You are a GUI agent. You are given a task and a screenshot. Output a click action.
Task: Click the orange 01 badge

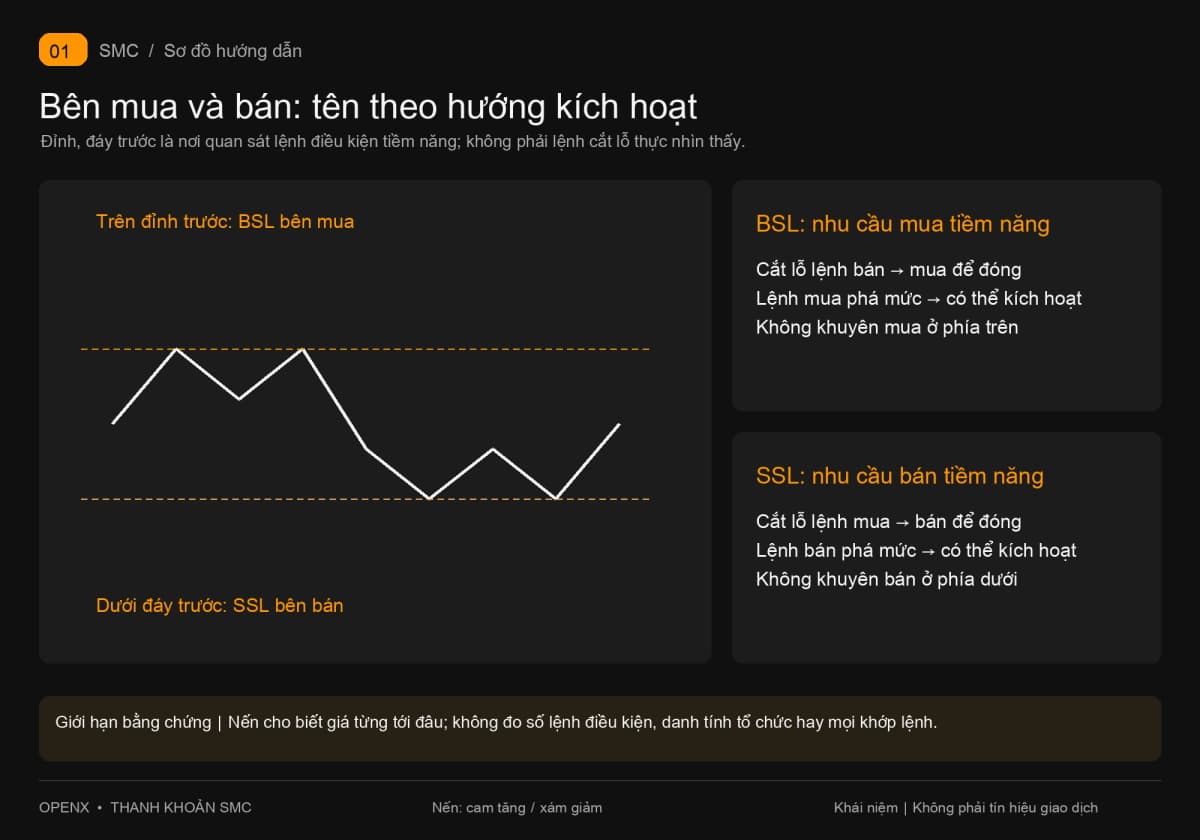click(63, 50)
